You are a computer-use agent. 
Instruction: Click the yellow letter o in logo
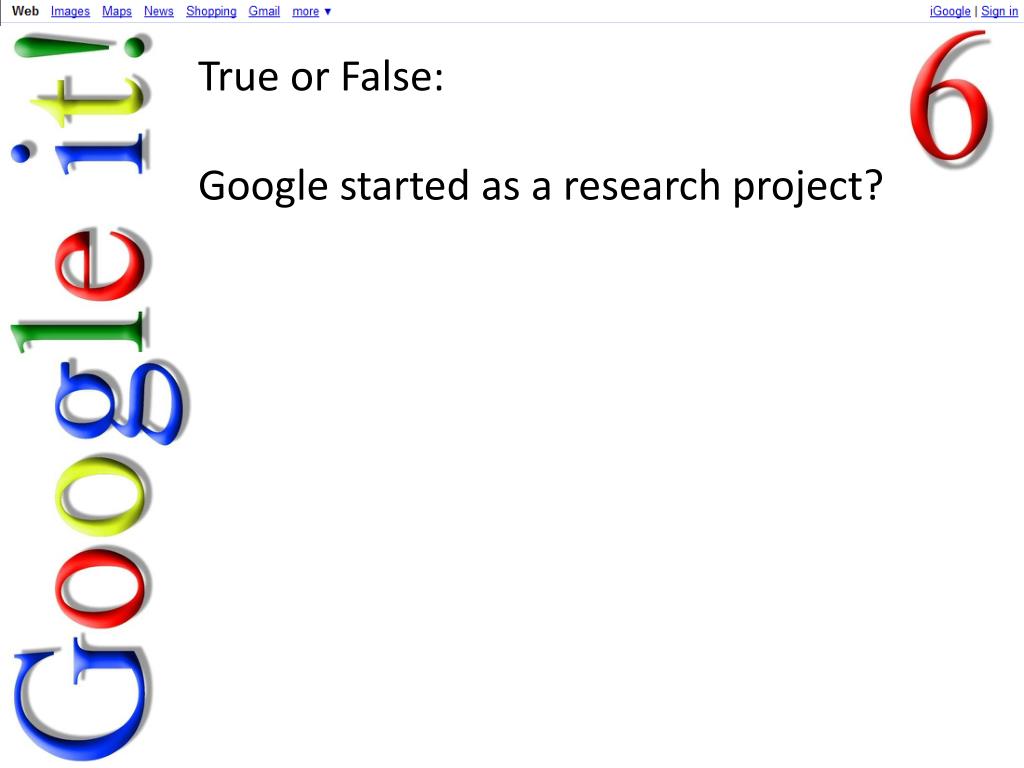click(x=101, y=494)
